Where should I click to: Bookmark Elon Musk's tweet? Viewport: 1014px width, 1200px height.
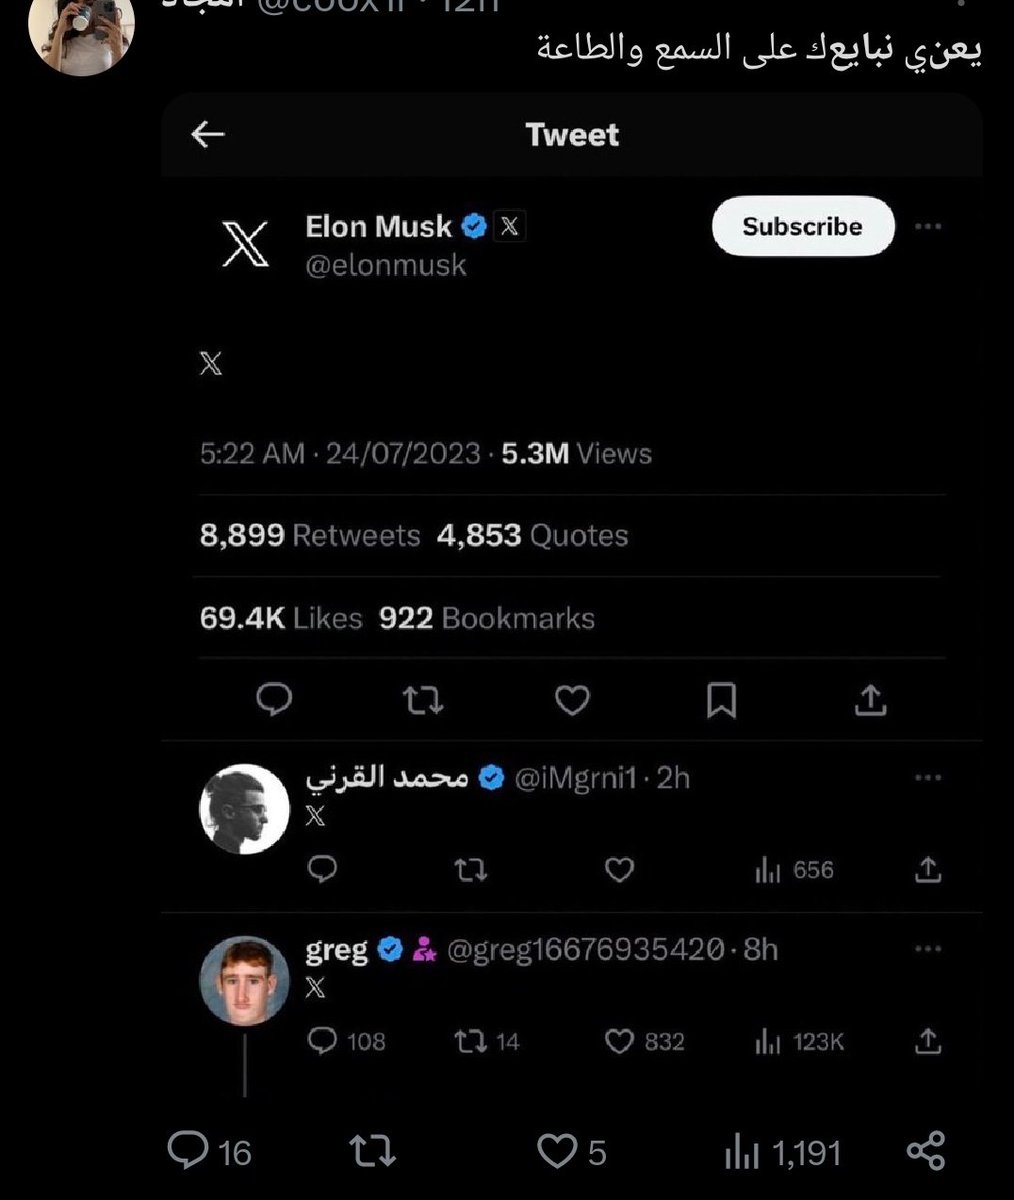coord(721,700)
